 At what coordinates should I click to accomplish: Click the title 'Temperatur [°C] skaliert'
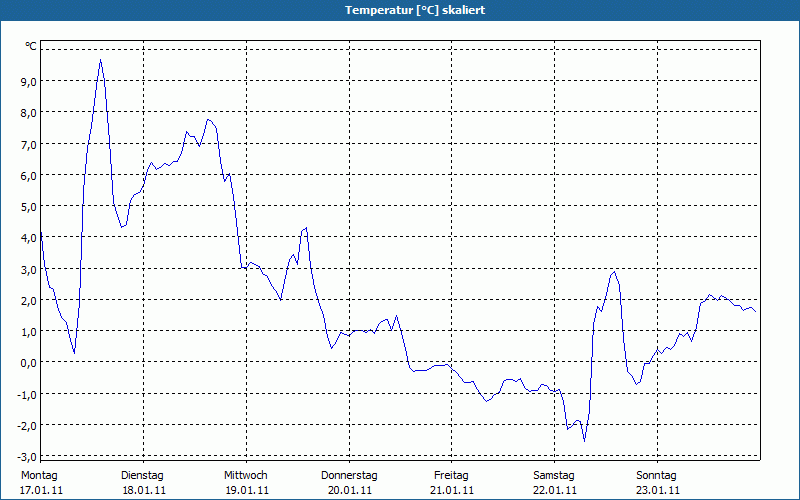[415, 10]
